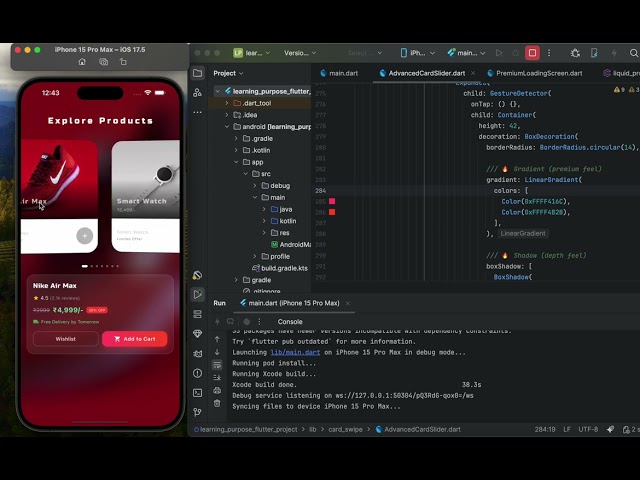Viewport: 640px width, 480px height.
Task: Click the hot restart icon in Run panel
Action: pyautogui.click(x=231, y=322)
